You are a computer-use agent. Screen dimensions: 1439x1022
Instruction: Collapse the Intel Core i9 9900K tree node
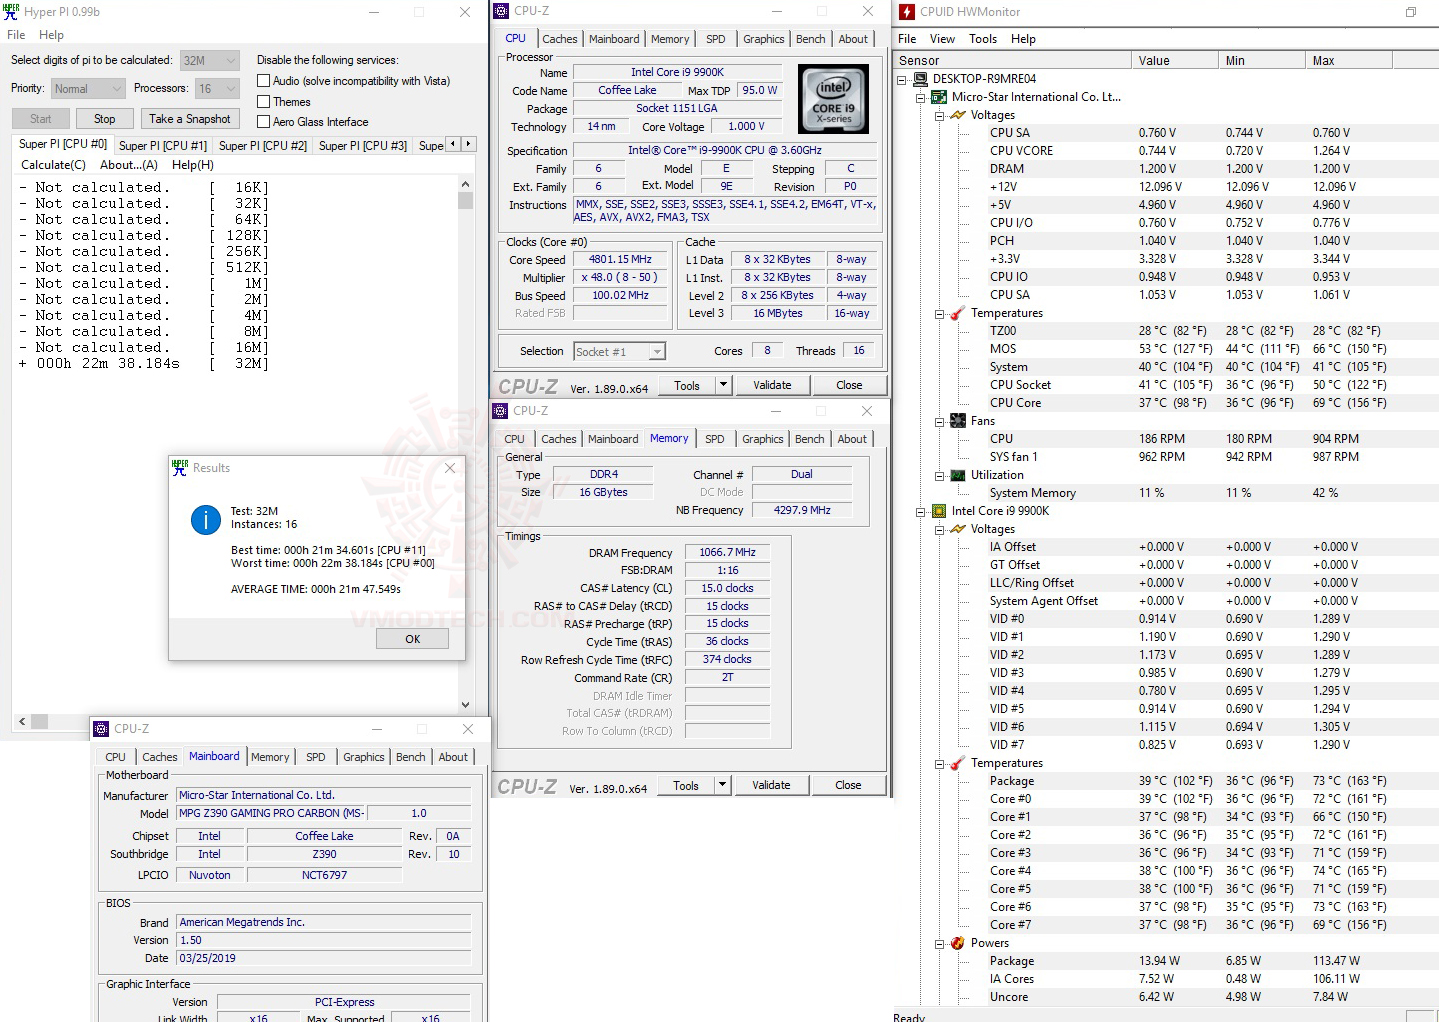920,511
